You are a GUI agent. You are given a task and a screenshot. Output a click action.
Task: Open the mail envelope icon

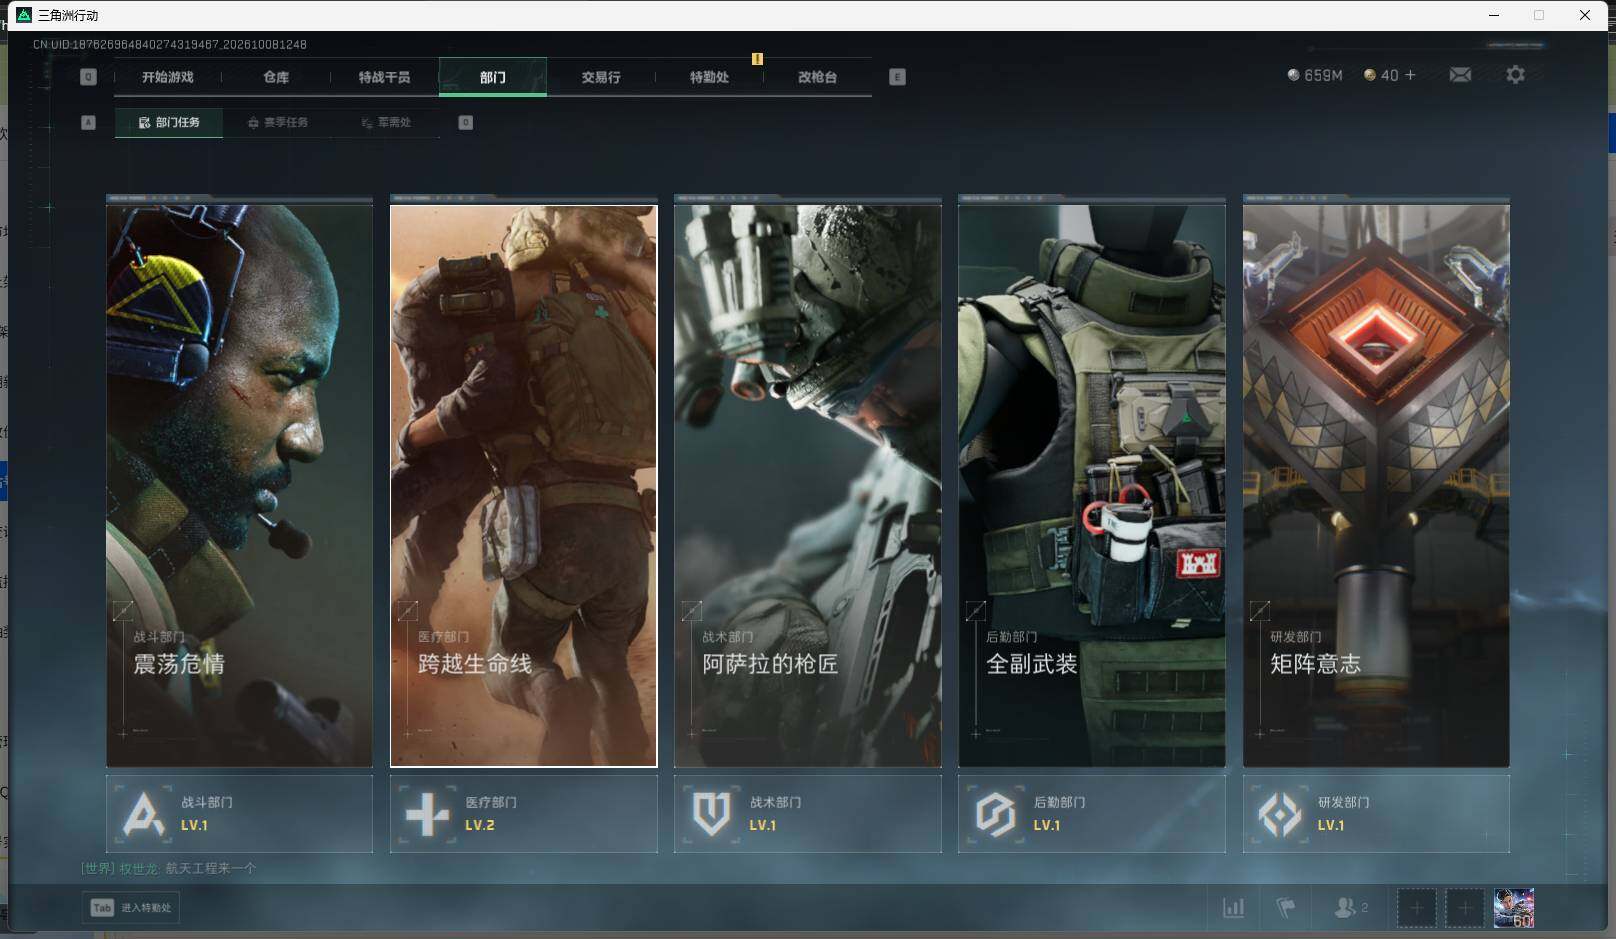[x=1460, y=75]
